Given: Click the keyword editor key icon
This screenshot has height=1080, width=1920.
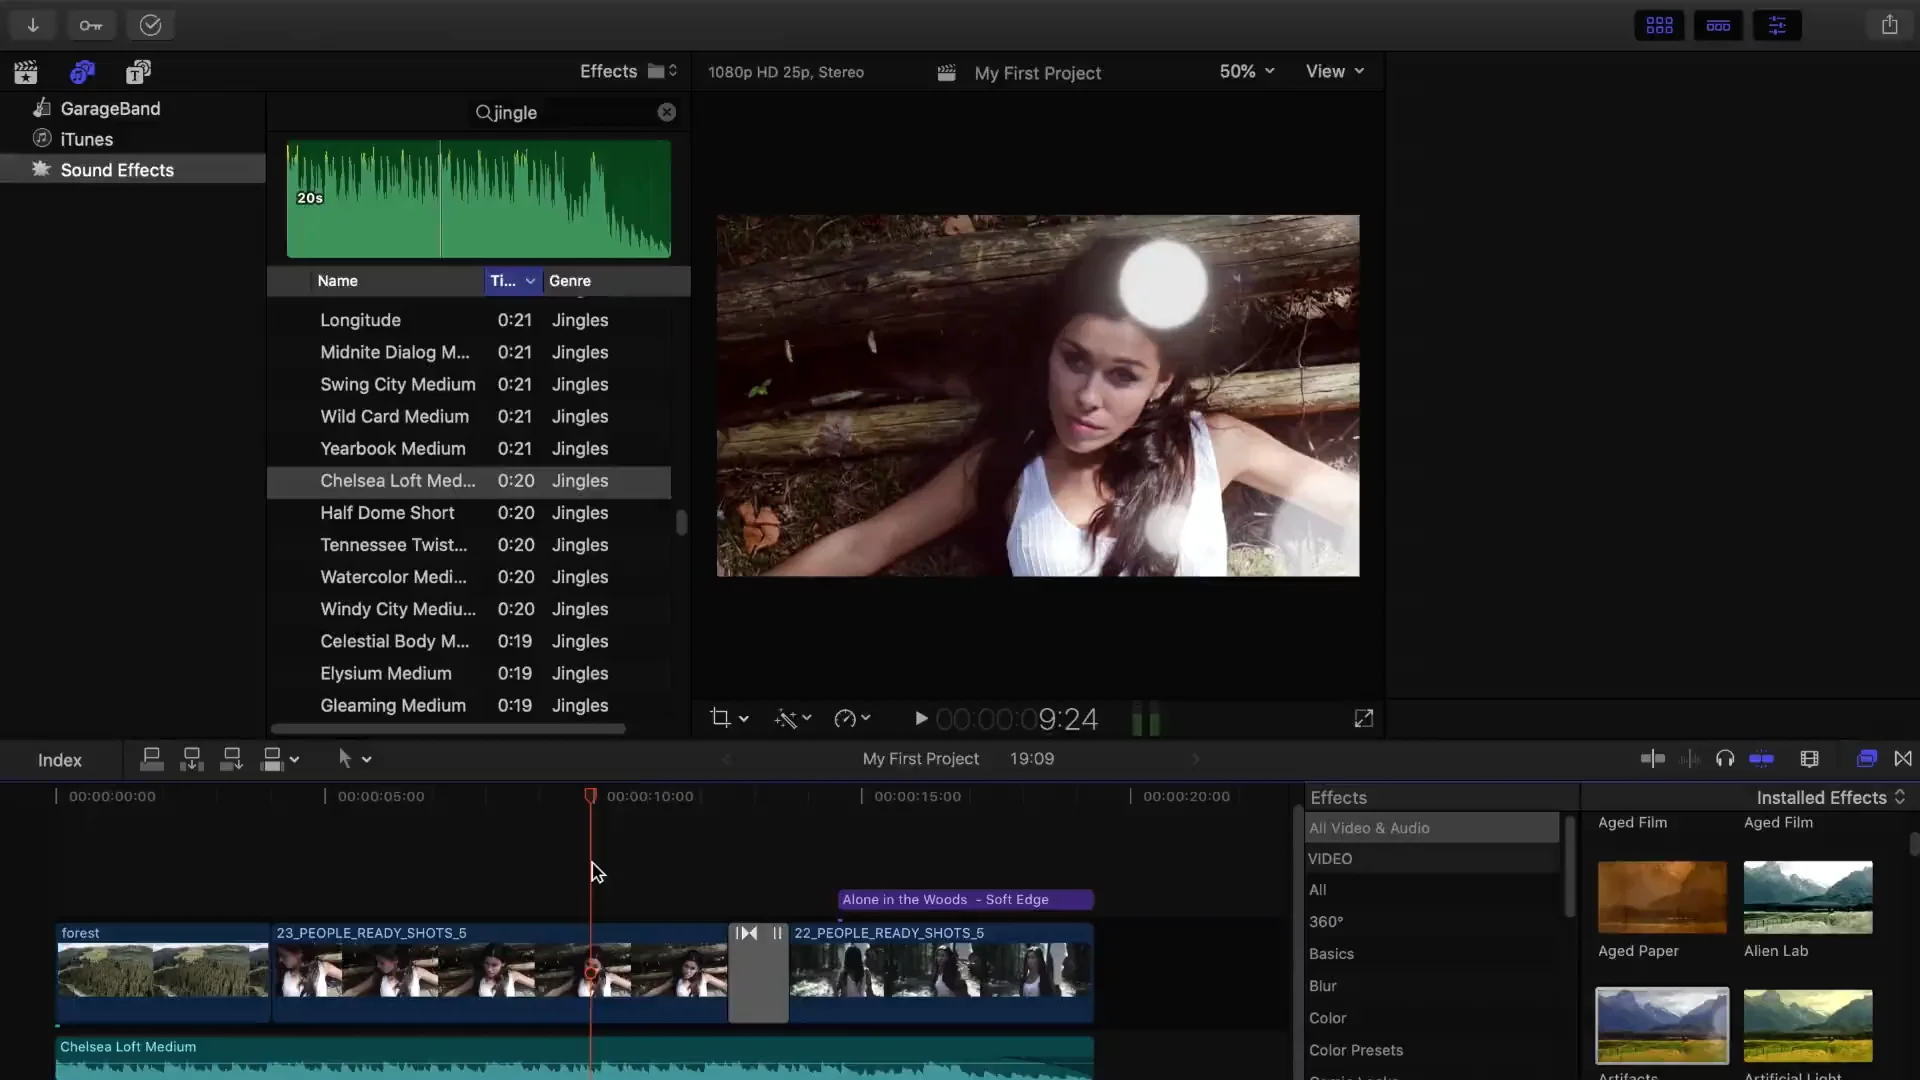Looking at the screenshot, I should pyautogui.click(x=91, y=25).
